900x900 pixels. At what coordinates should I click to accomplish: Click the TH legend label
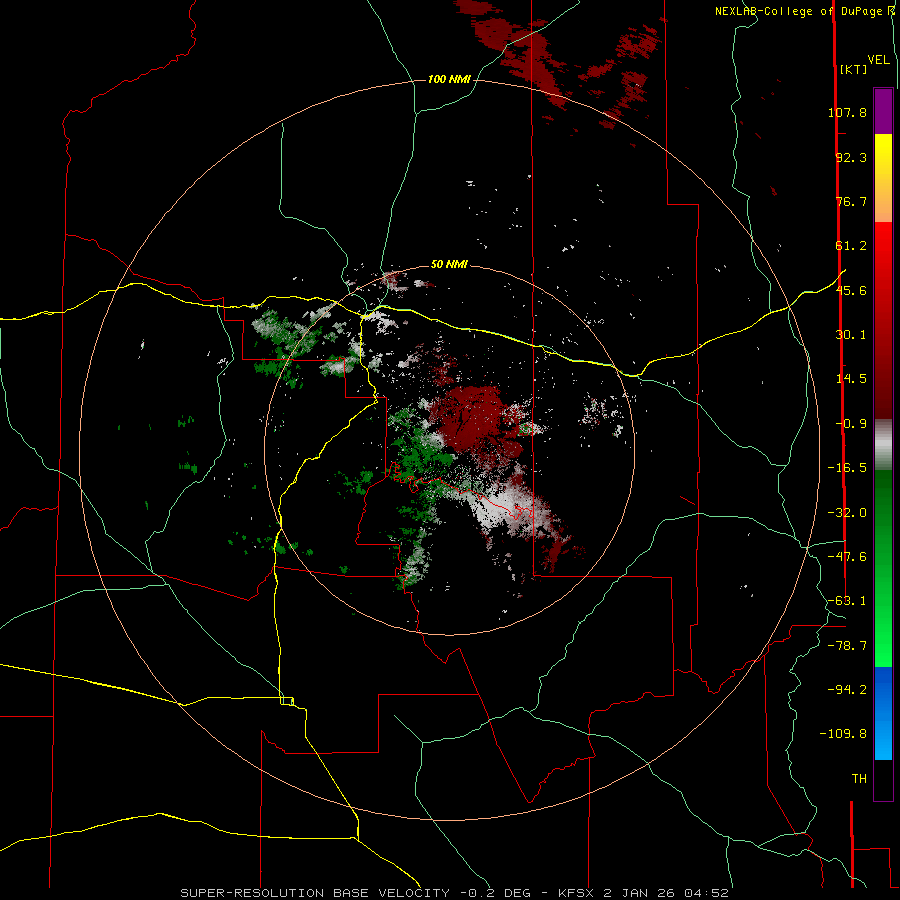pos(859,779)
